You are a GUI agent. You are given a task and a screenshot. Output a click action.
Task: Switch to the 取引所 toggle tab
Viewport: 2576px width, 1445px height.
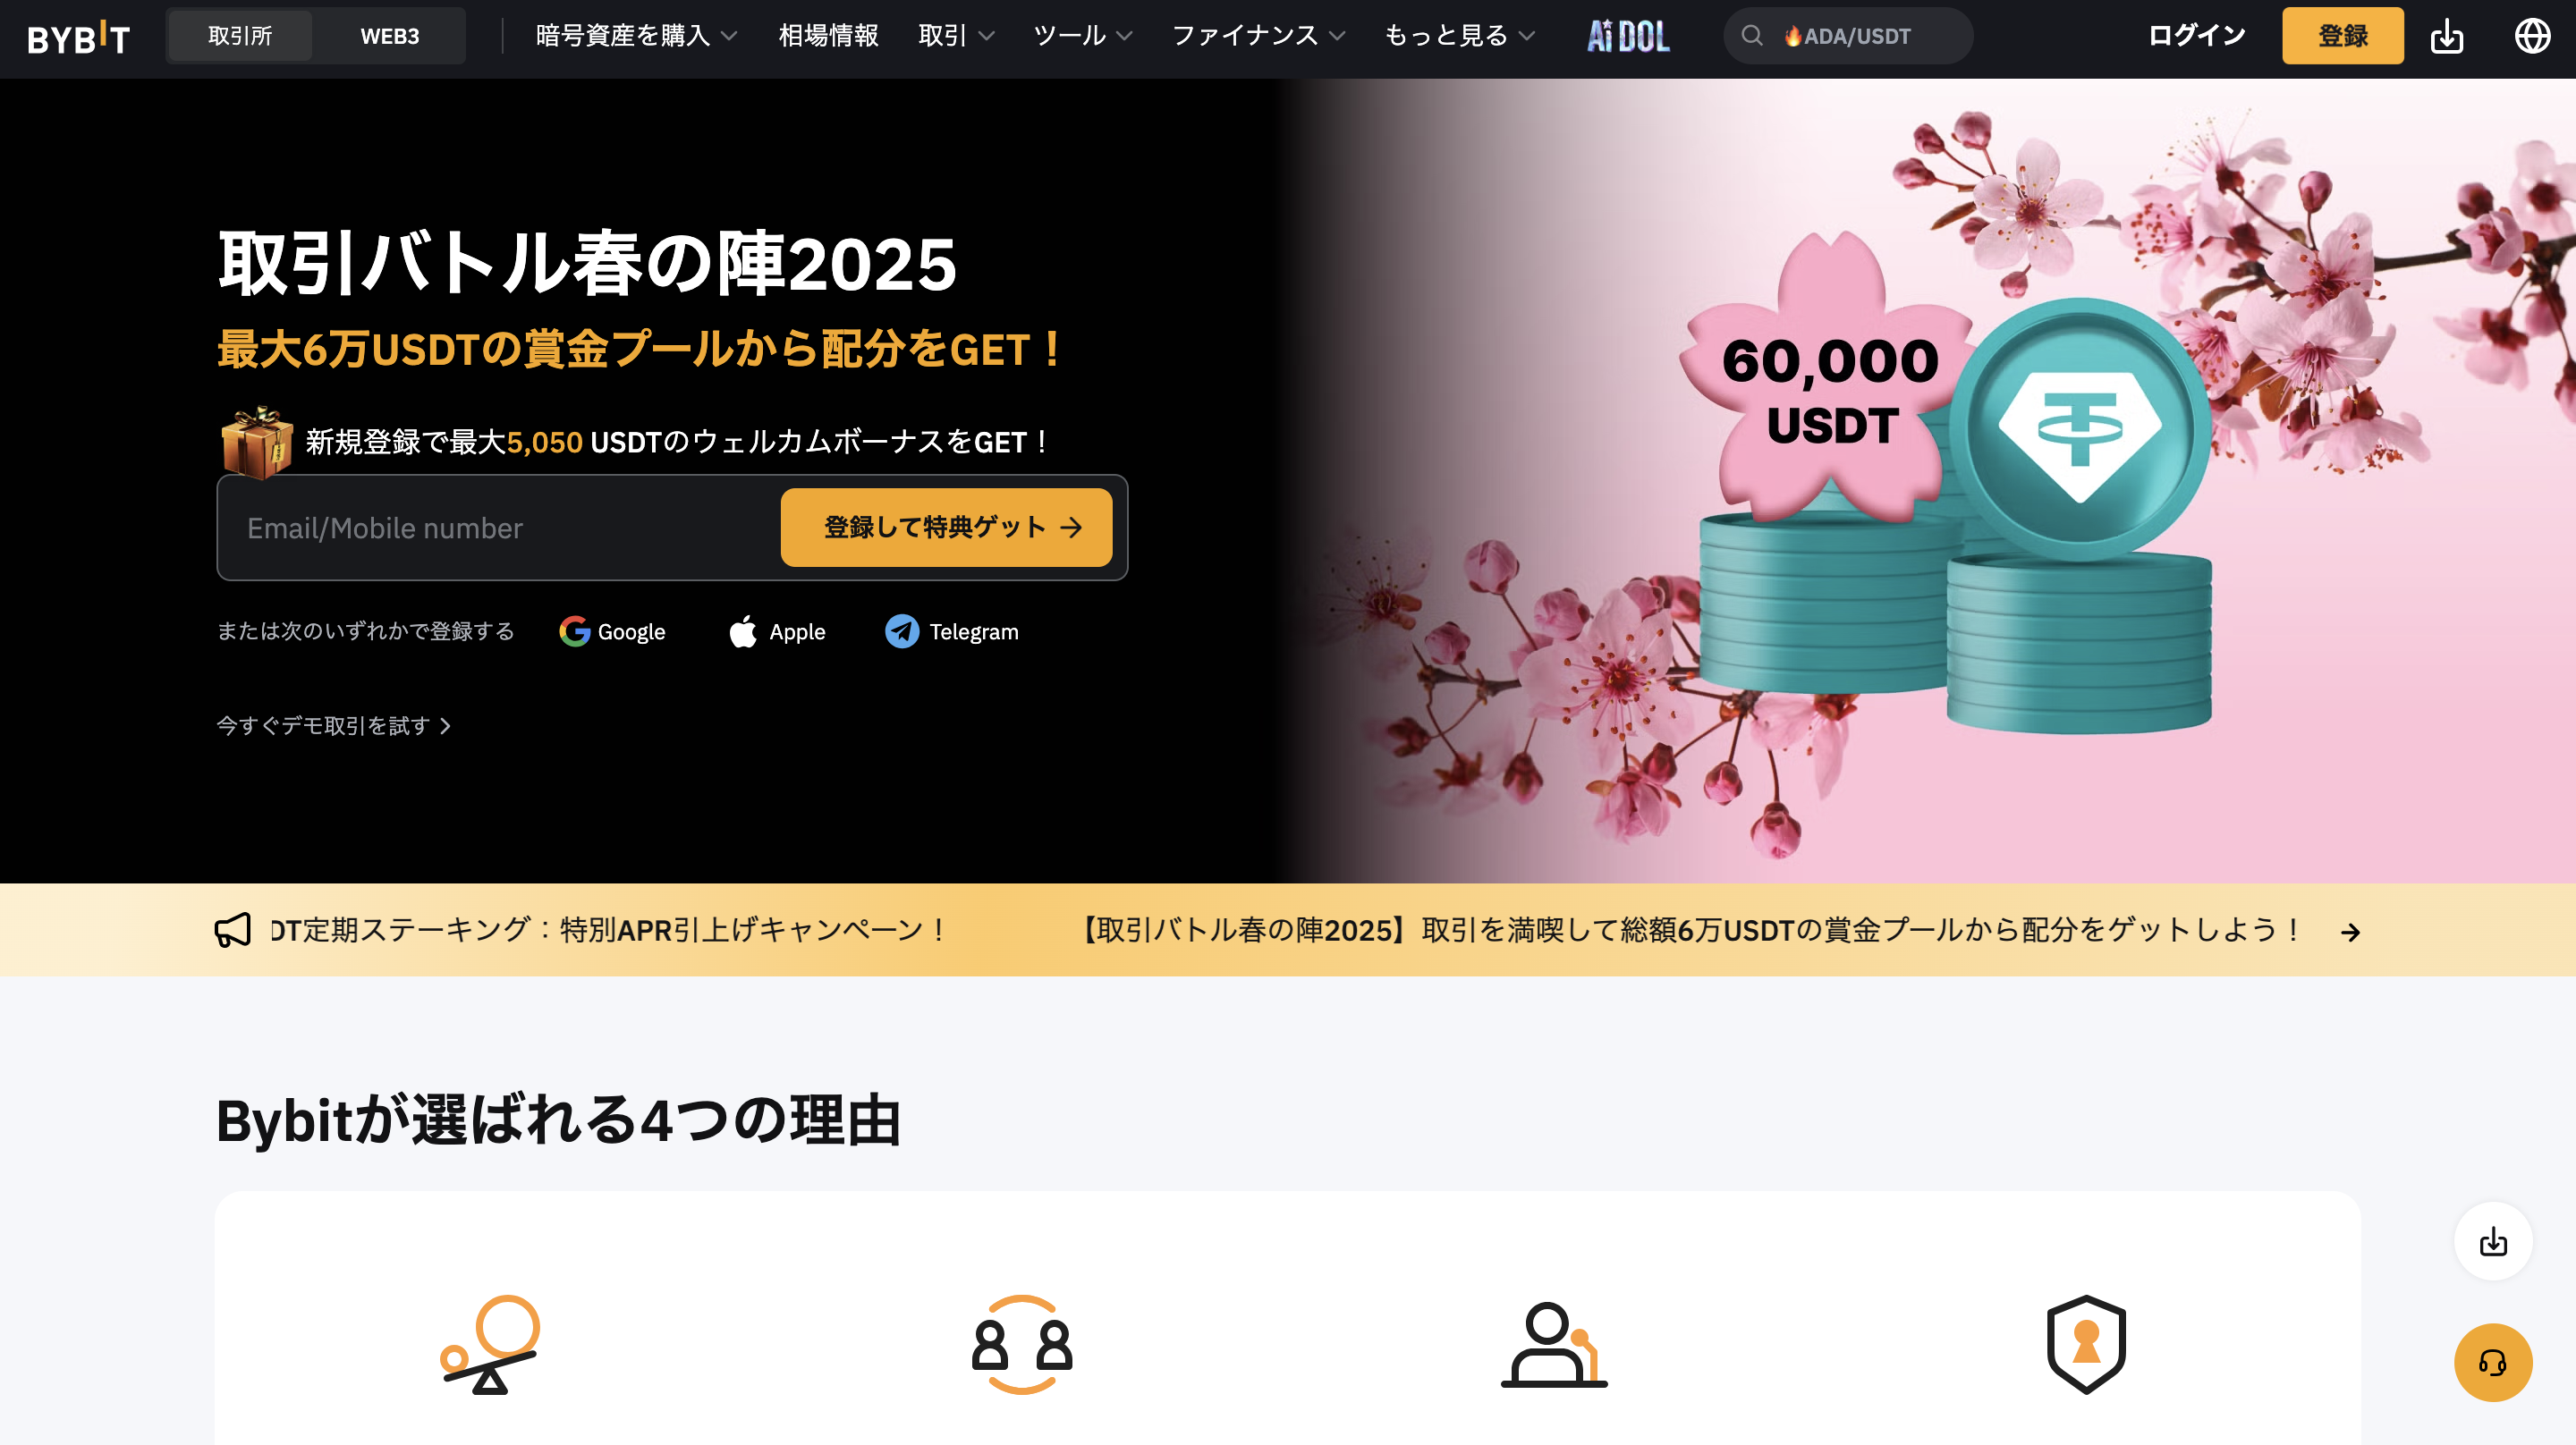tap(240, 36)
